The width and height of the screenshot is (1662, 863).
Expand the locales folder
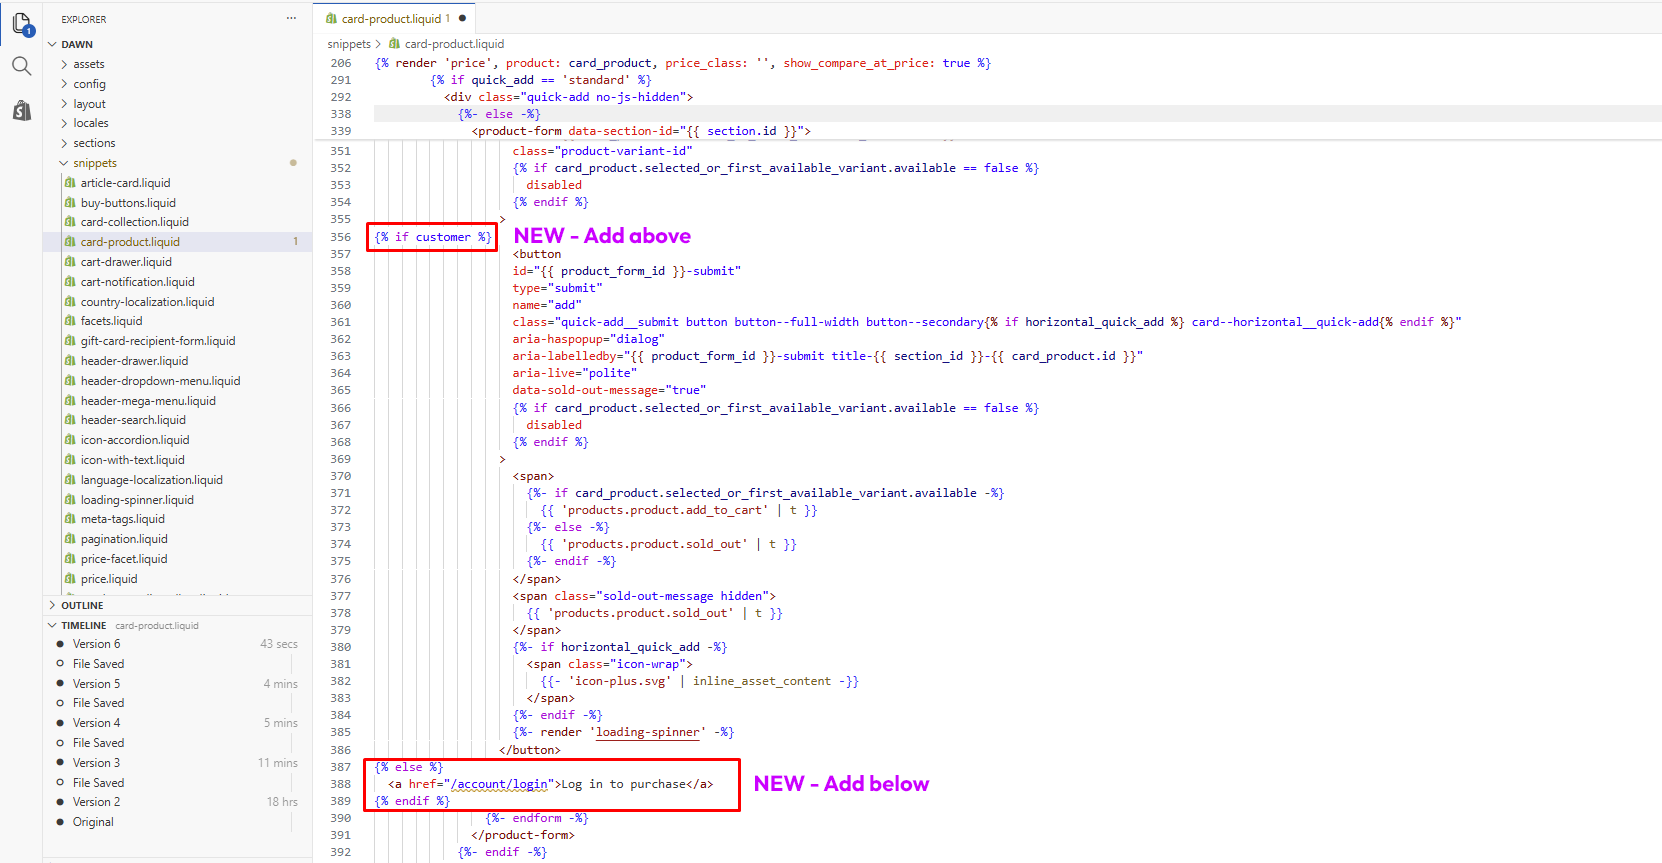tap(64, 123)
